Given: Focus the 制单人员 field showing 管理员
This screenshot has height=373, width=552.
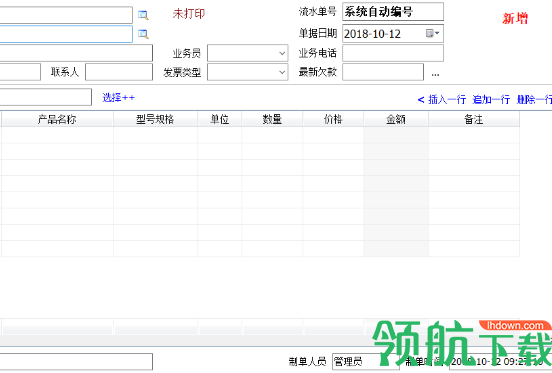Looking at the screenshot, I should (365, 362).
